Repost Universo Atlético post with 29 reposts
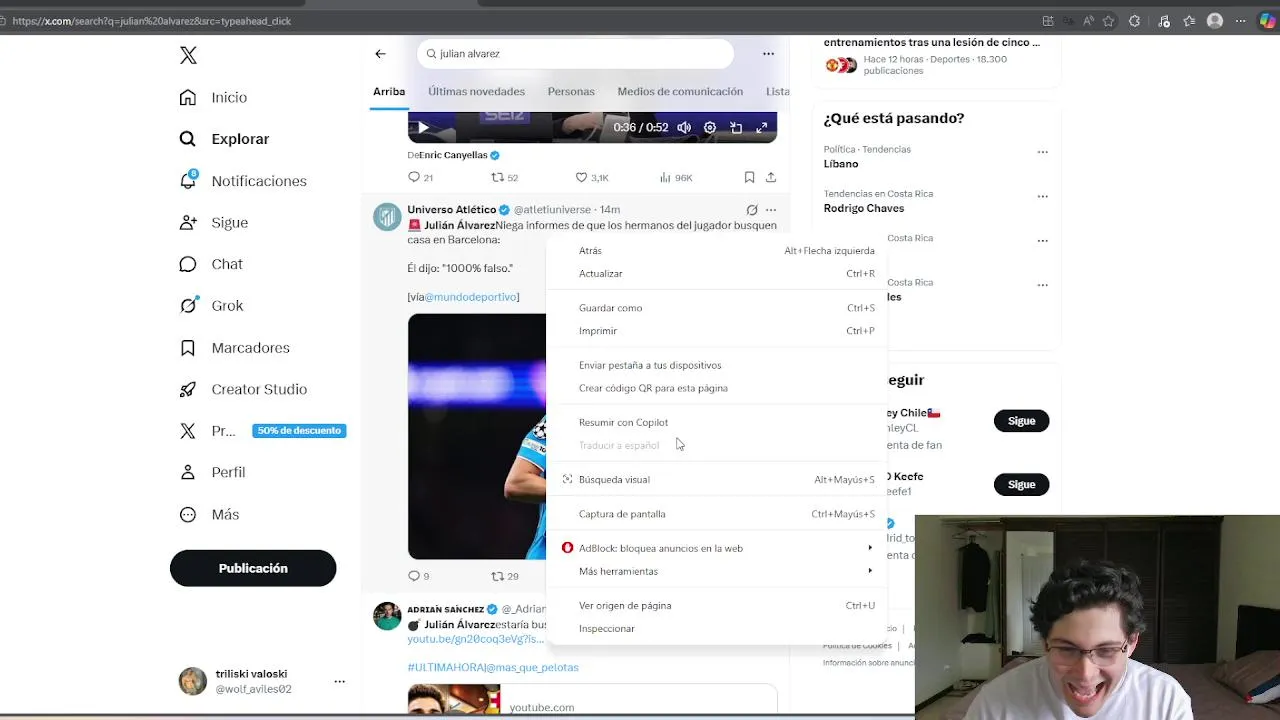This screenshot has height=720, width=1280. (504, 576)
